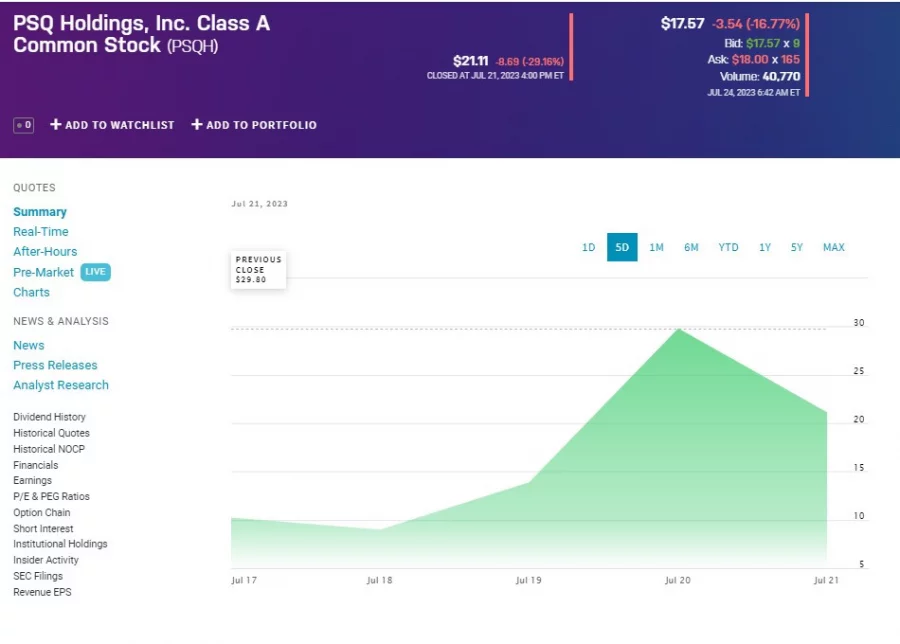Open the Charts section

point(31,292)
